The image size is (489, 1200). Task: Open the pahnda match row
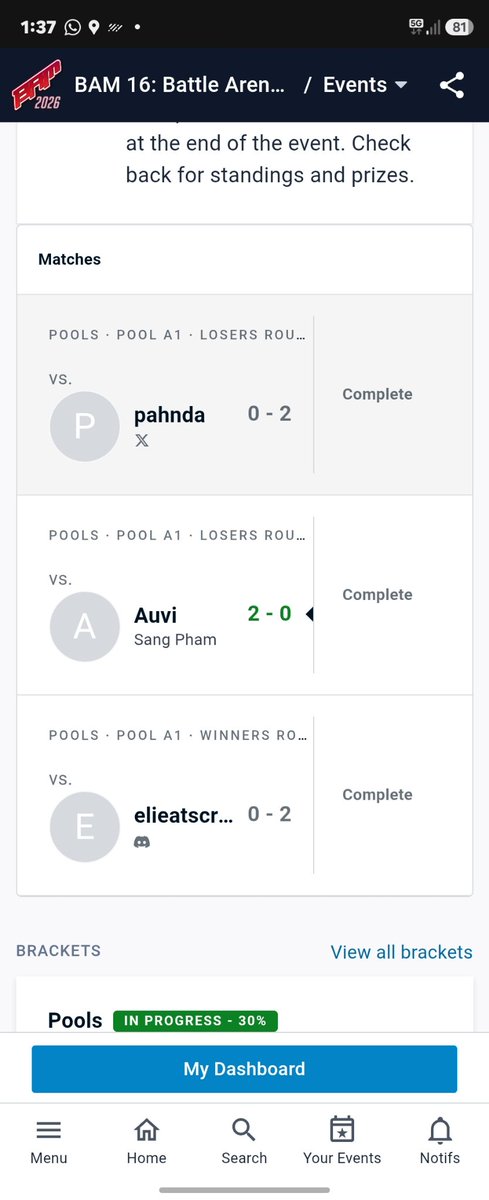point(244,395)
